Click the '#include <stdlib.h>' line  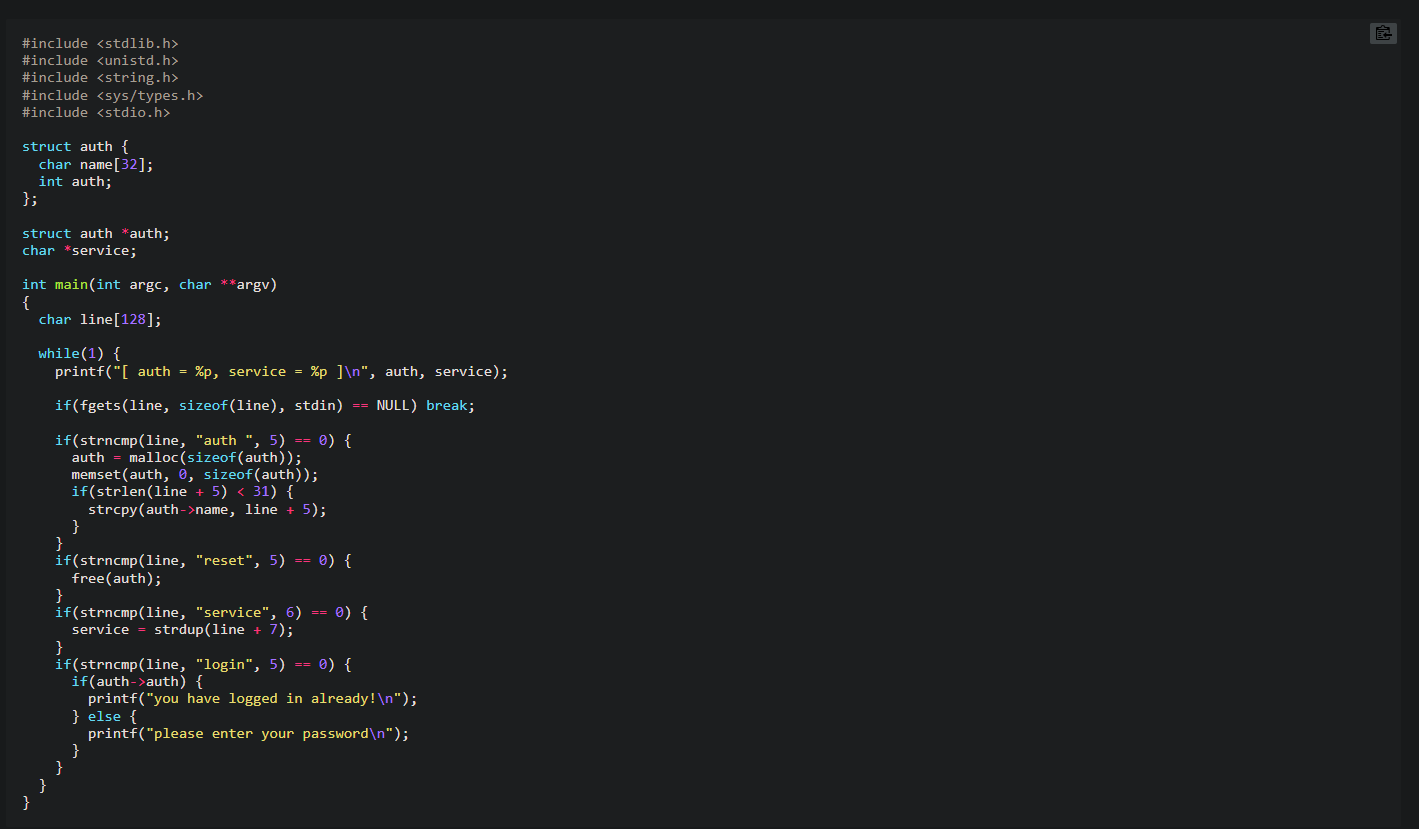100,44
